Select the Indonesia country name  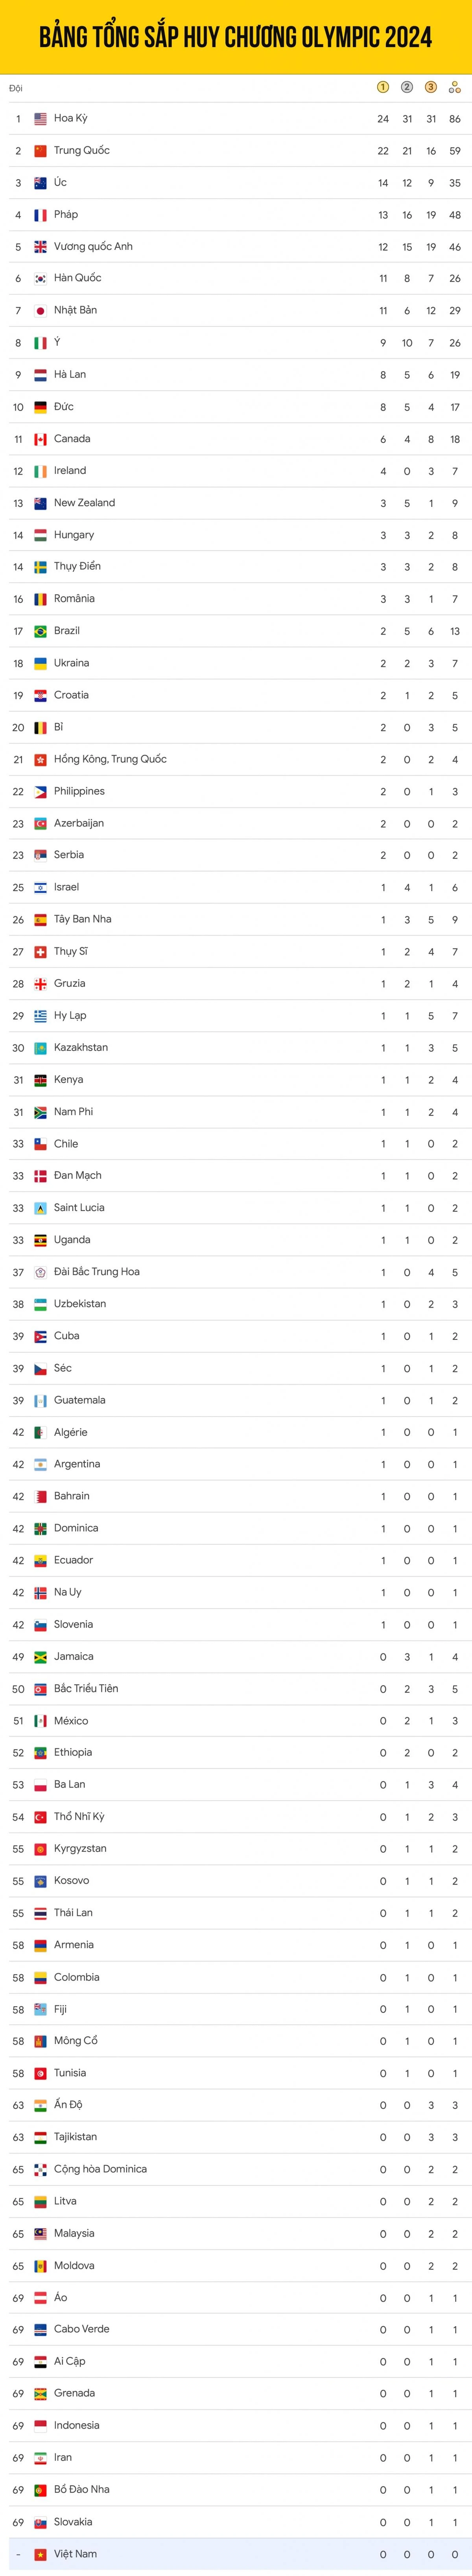(x=76, y=2425)
